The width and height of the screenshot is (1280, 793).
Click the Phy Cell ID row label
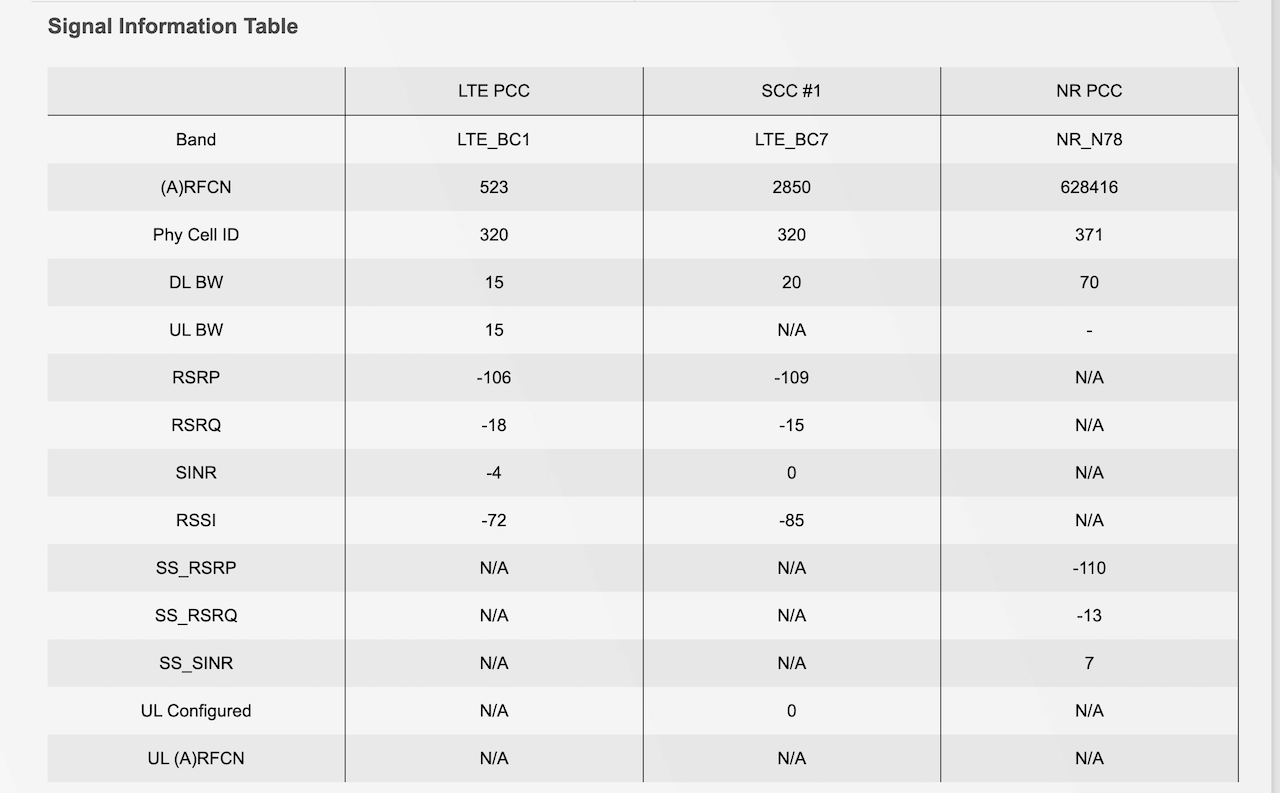[196, 235]
